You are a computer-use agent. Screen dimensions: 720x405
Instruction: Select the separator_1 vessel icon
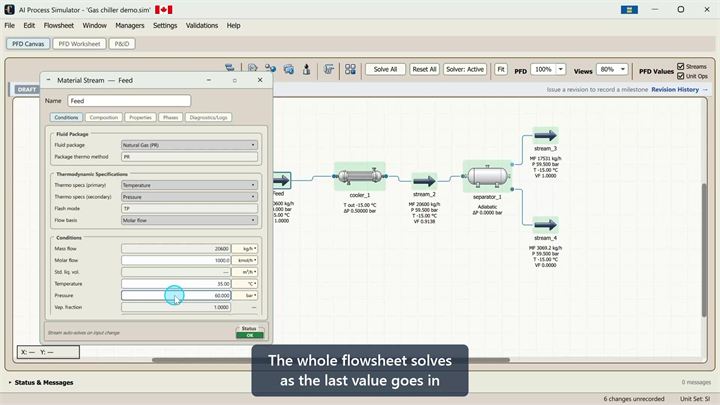click(487, 176)
